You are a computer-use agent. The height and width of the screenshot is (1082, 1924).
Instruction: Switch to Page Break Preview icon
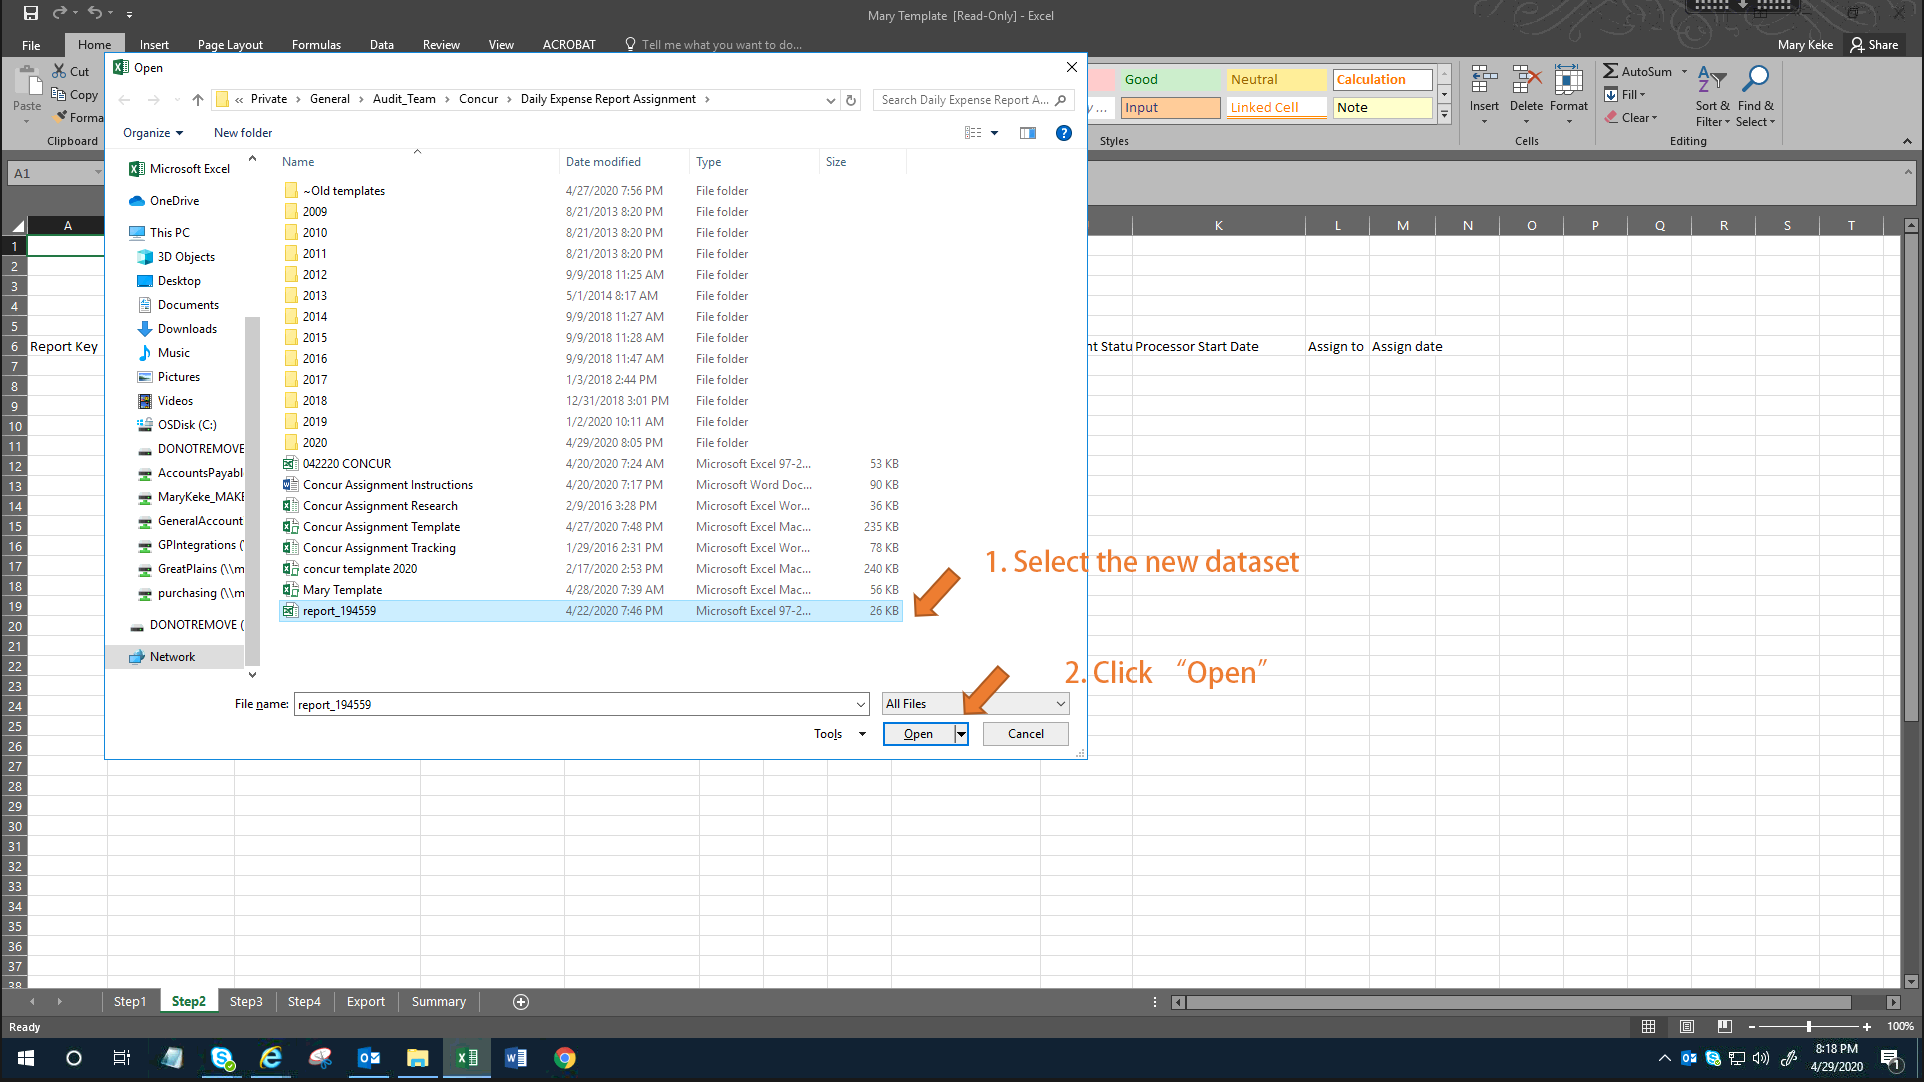click(1724, 1027)
